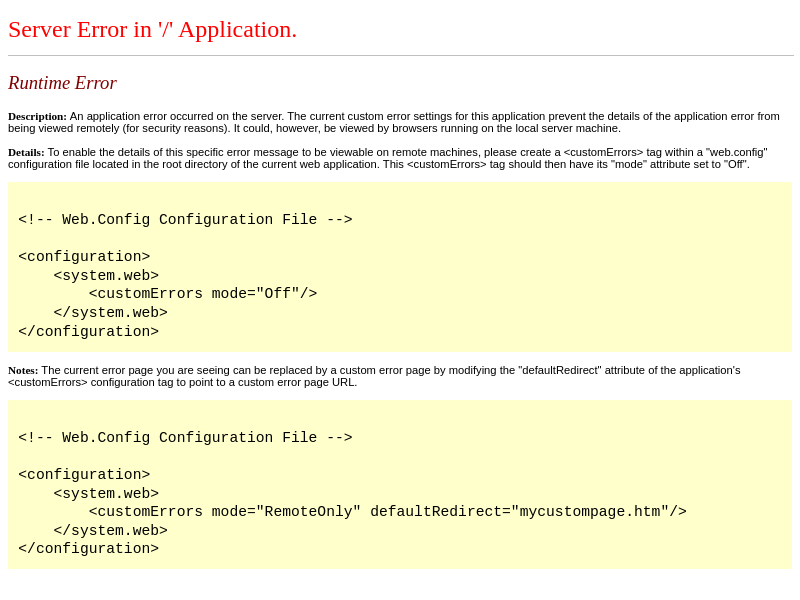Click closing </system.web> tag in second code block
The width and height of the screenshot is (800, 600).
pyautogui.click(x=110, y=531)
